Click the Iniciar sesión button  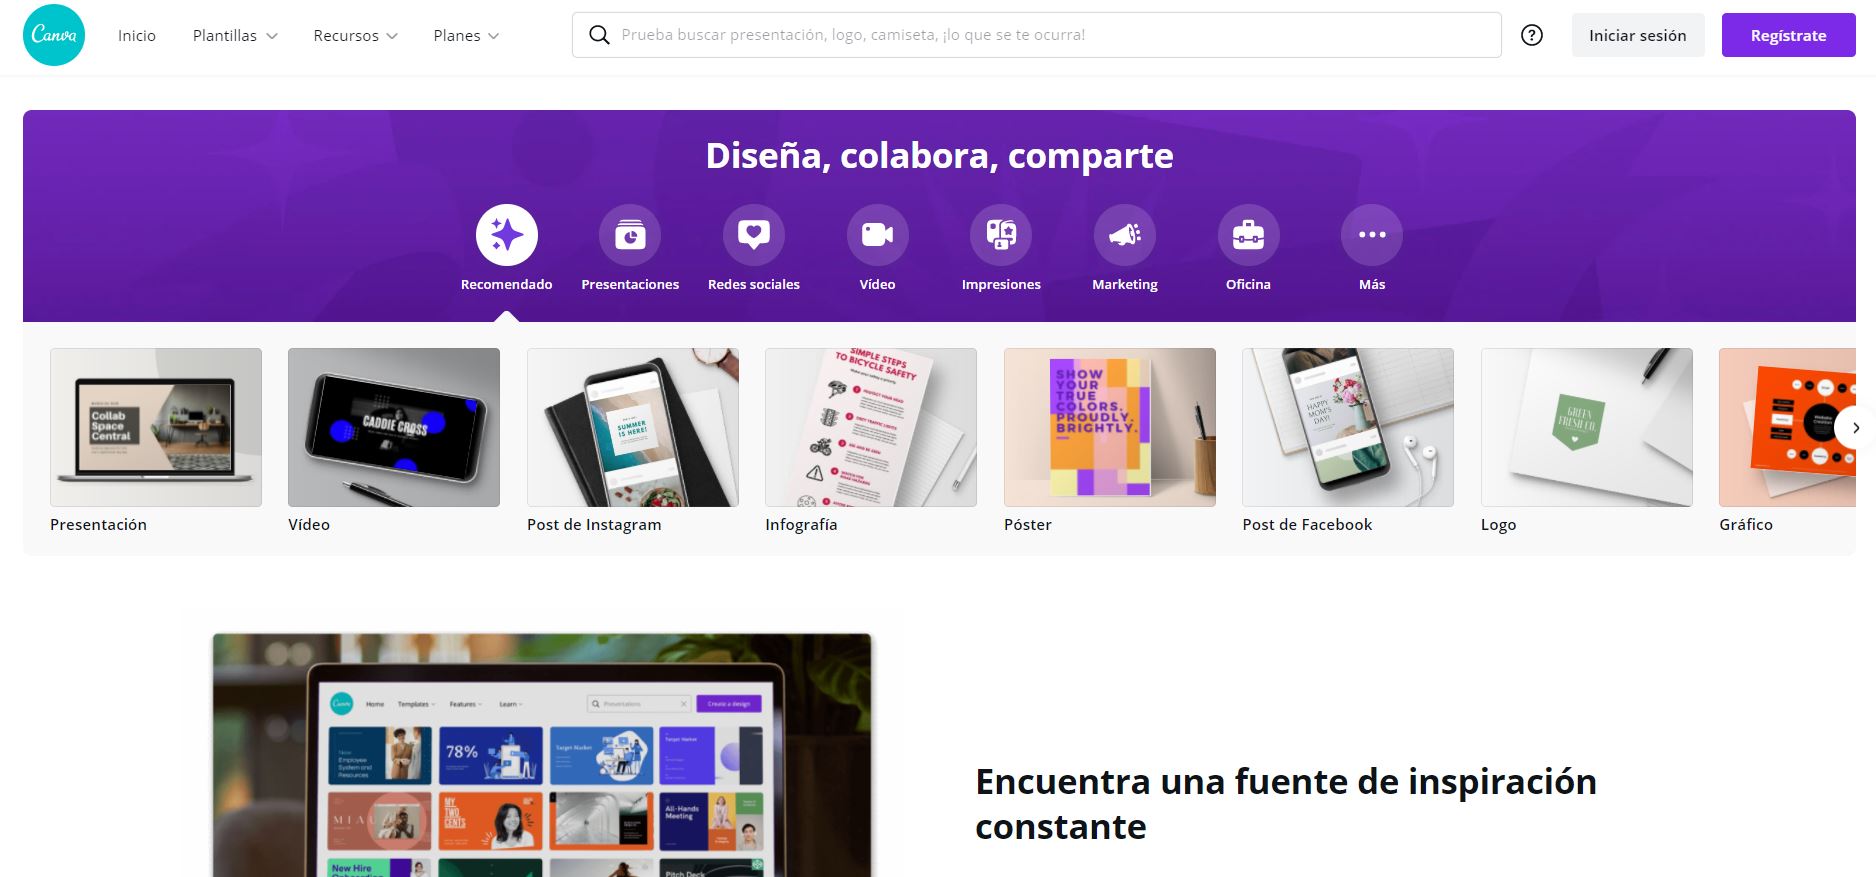click(1637, 35)
